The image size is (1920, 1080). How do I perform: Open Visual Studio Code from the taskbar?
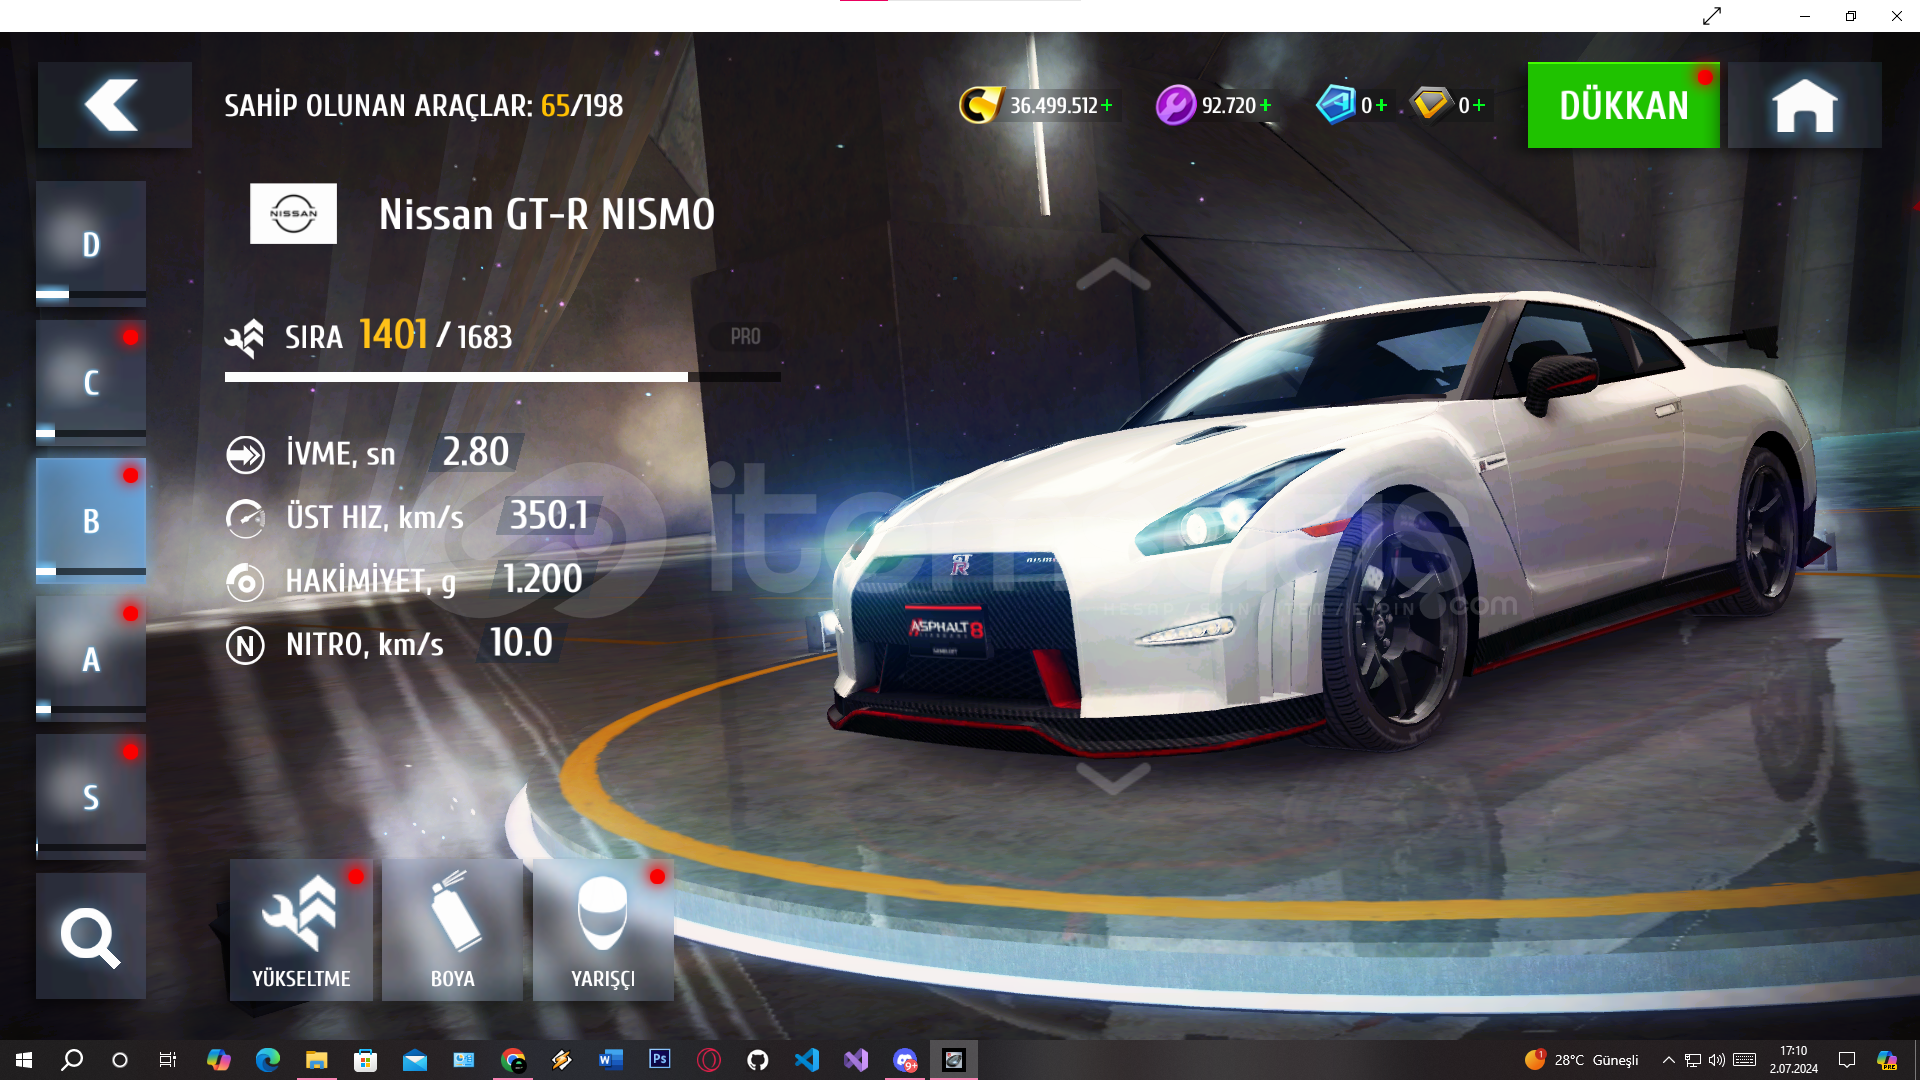806,1060
